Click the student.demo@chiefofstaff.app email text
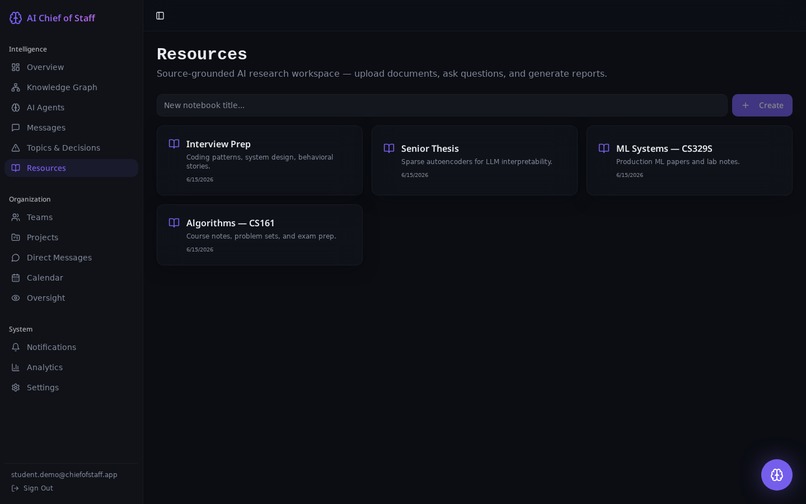This screenshot has width=806, height=504. pyautogui.click(x=64, y=475)
